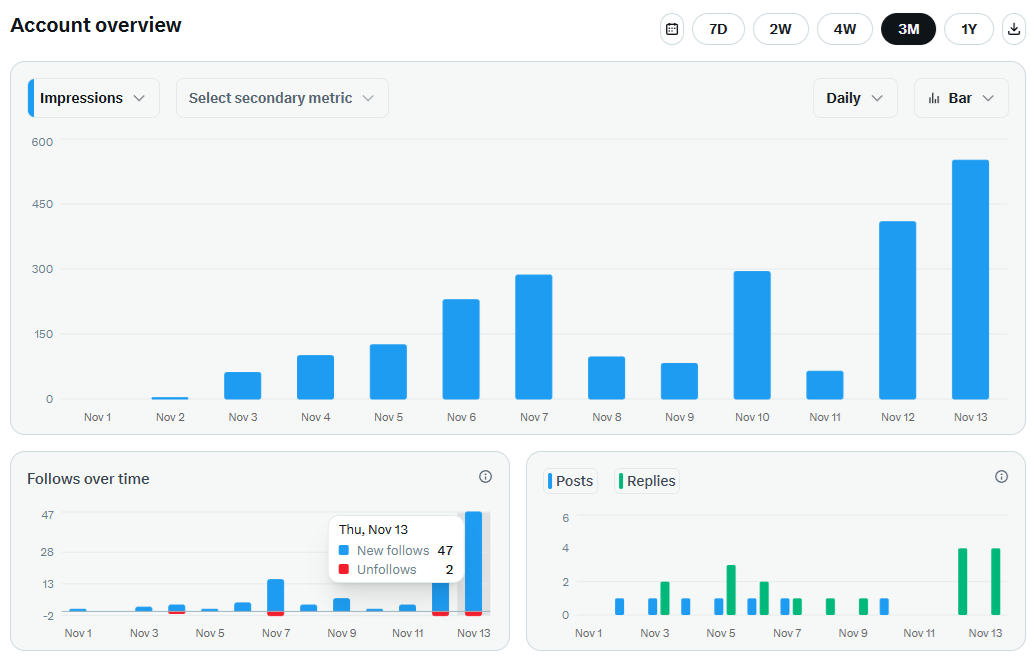Click the Thu, Nov 13 tooltip date
Image resolution: width=1034 pixels, height=659 pixels.
(373, 530)
